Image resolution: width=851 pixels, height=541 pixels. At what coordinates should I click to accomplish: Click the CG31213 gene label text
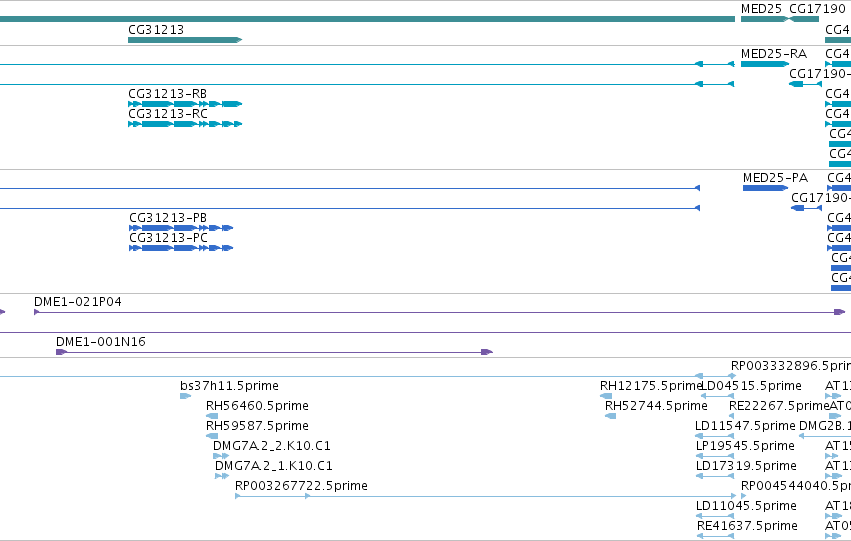click(x=156, y=30)
